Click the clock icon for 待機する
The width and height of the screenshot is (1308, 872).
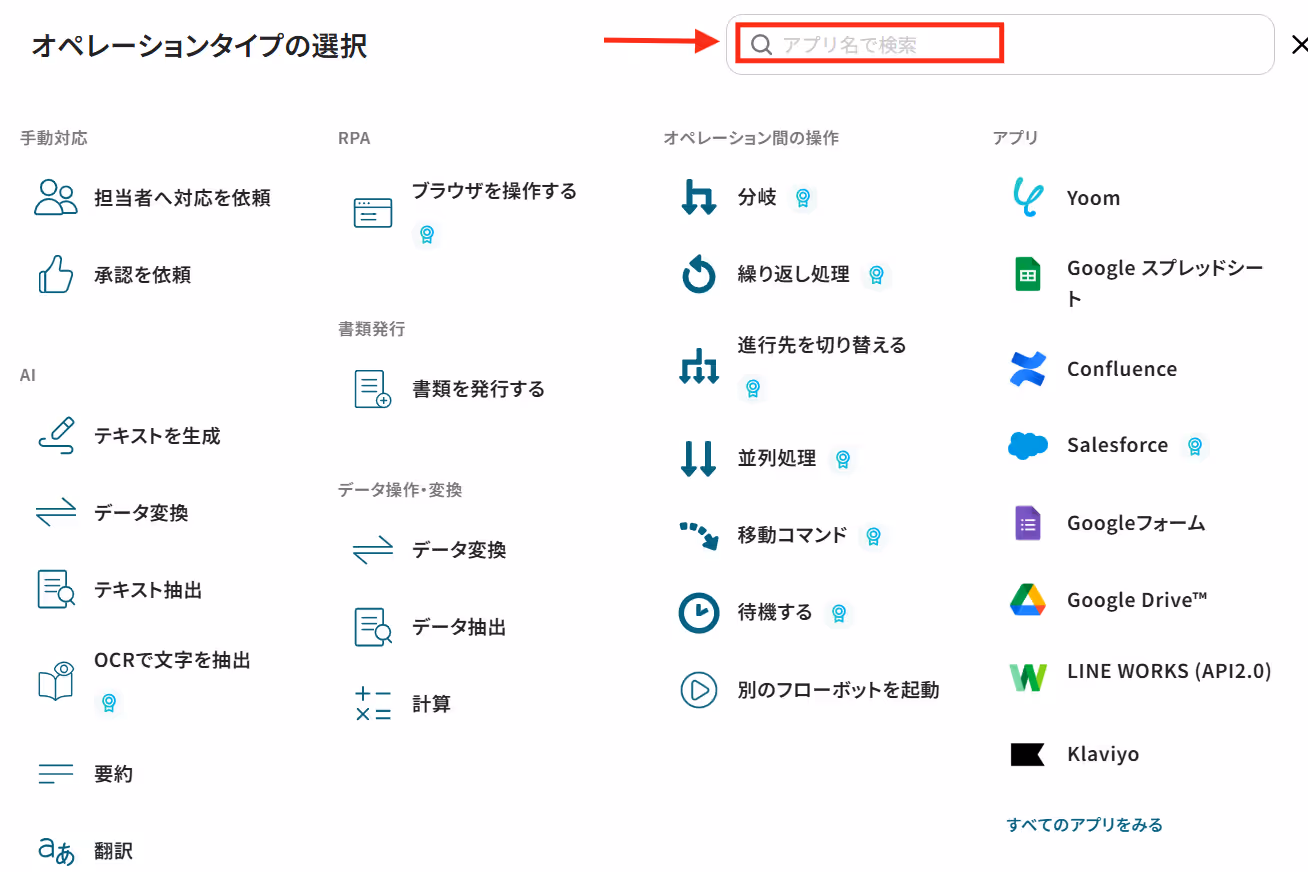tap(699, 612)
